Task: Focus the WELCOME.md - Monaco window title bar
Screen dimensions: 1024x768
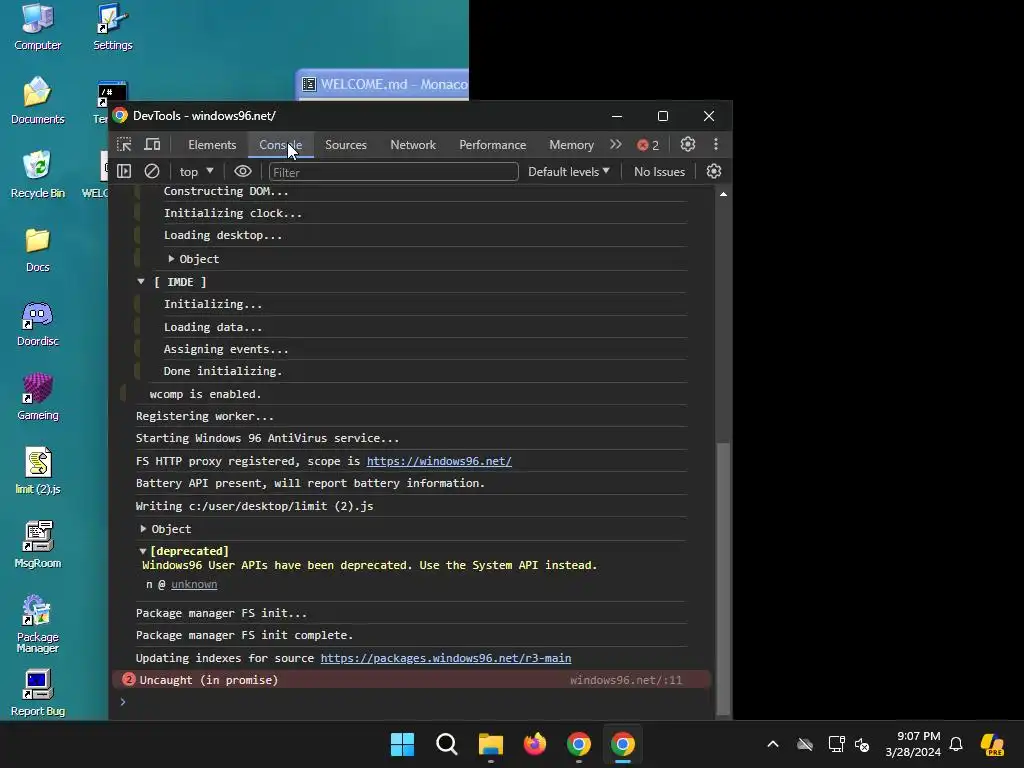Action: (x=383, y=84)
